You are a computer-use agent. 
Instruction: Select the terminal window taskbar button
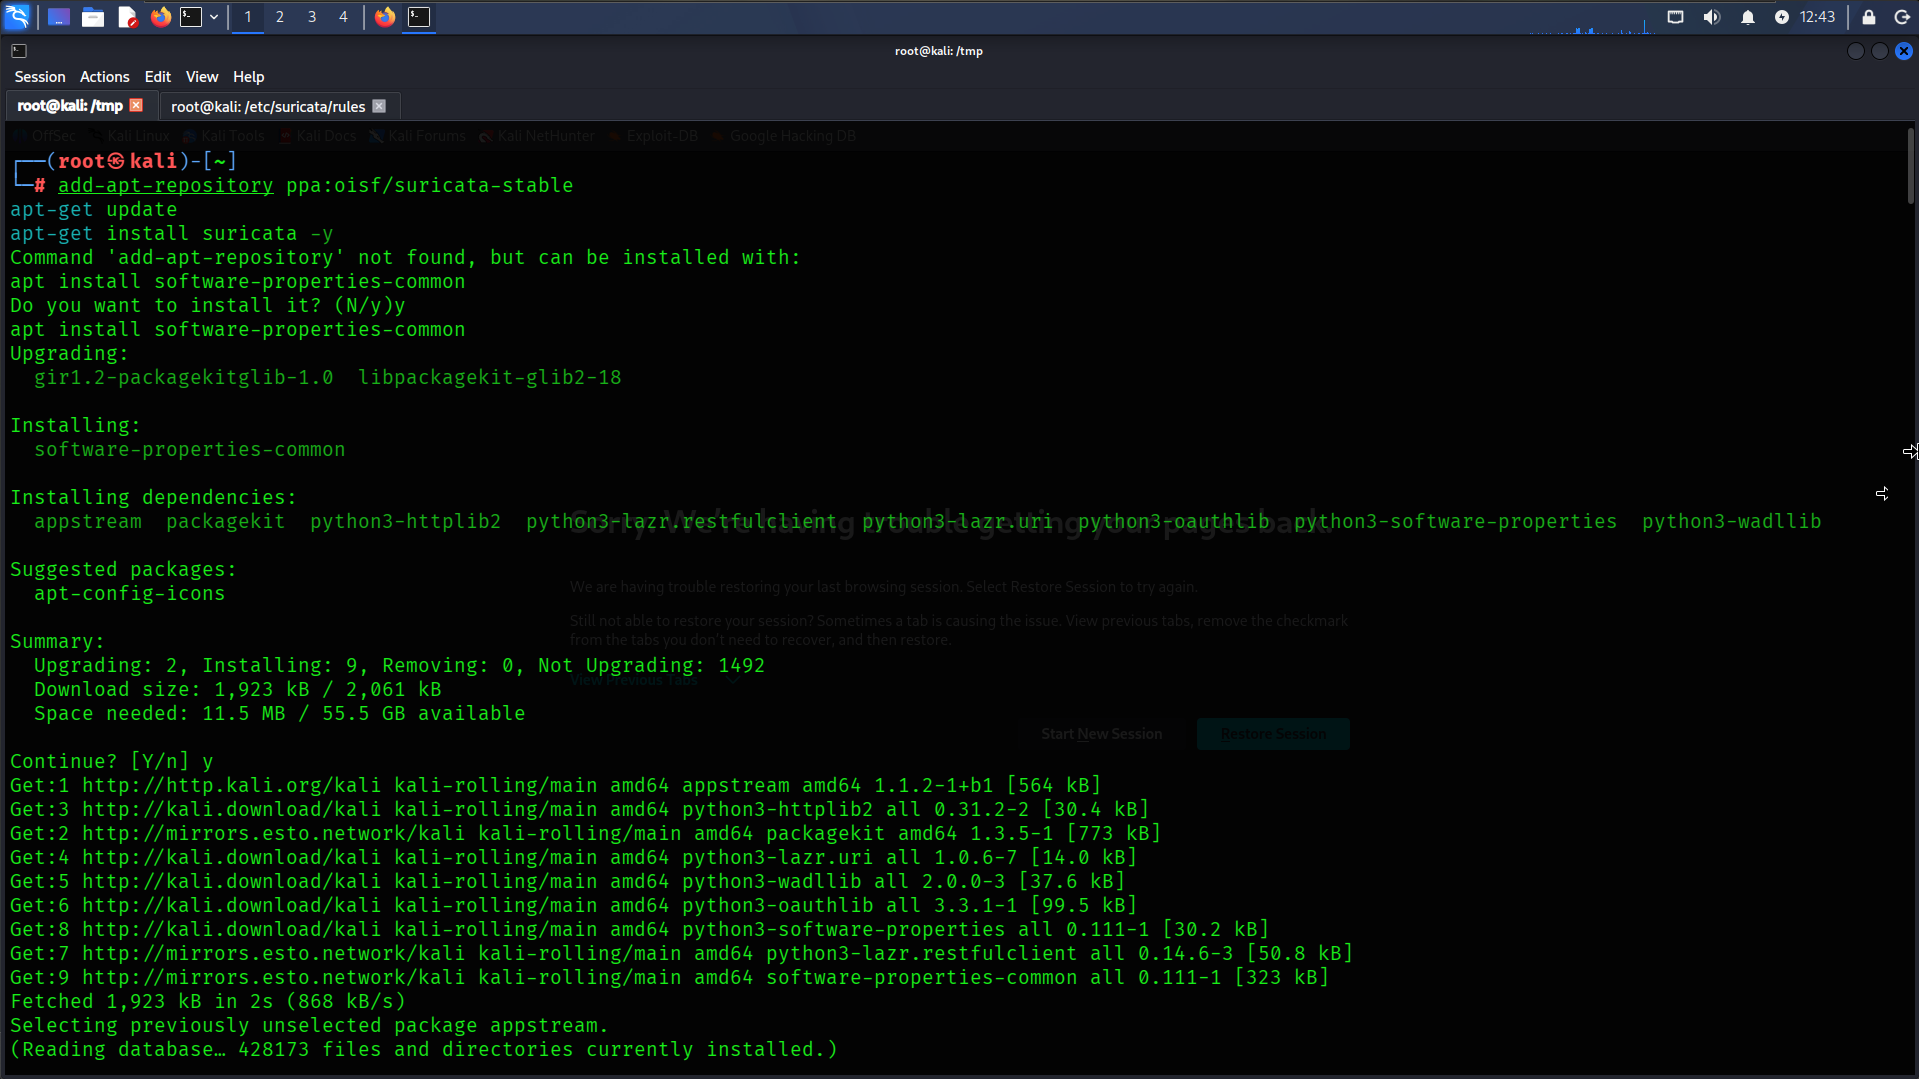(419, 17)
